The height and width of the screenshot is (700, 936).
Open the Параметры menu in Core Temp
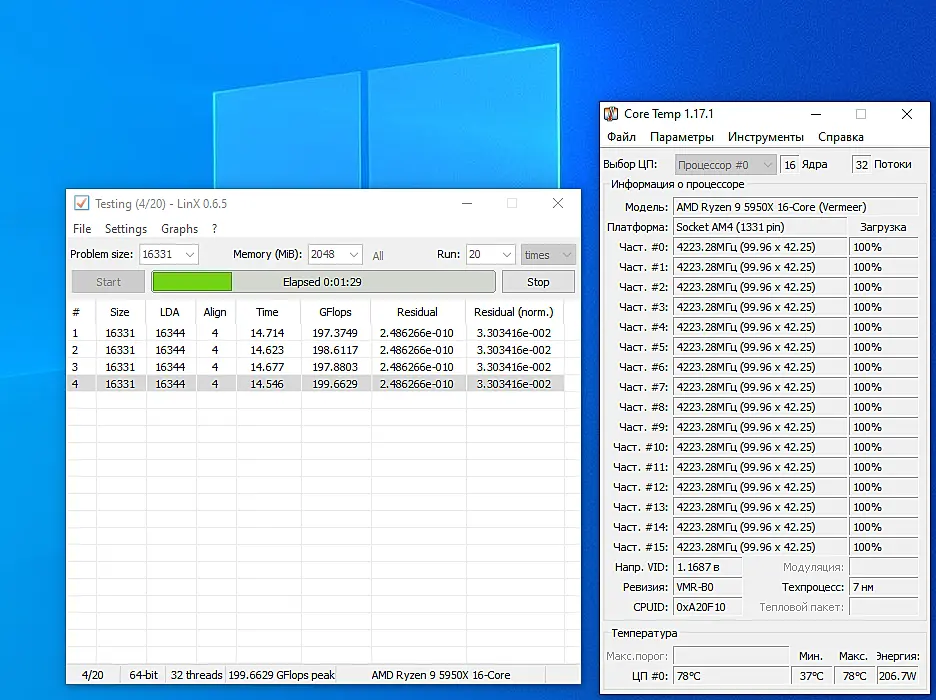pos(682,137)
